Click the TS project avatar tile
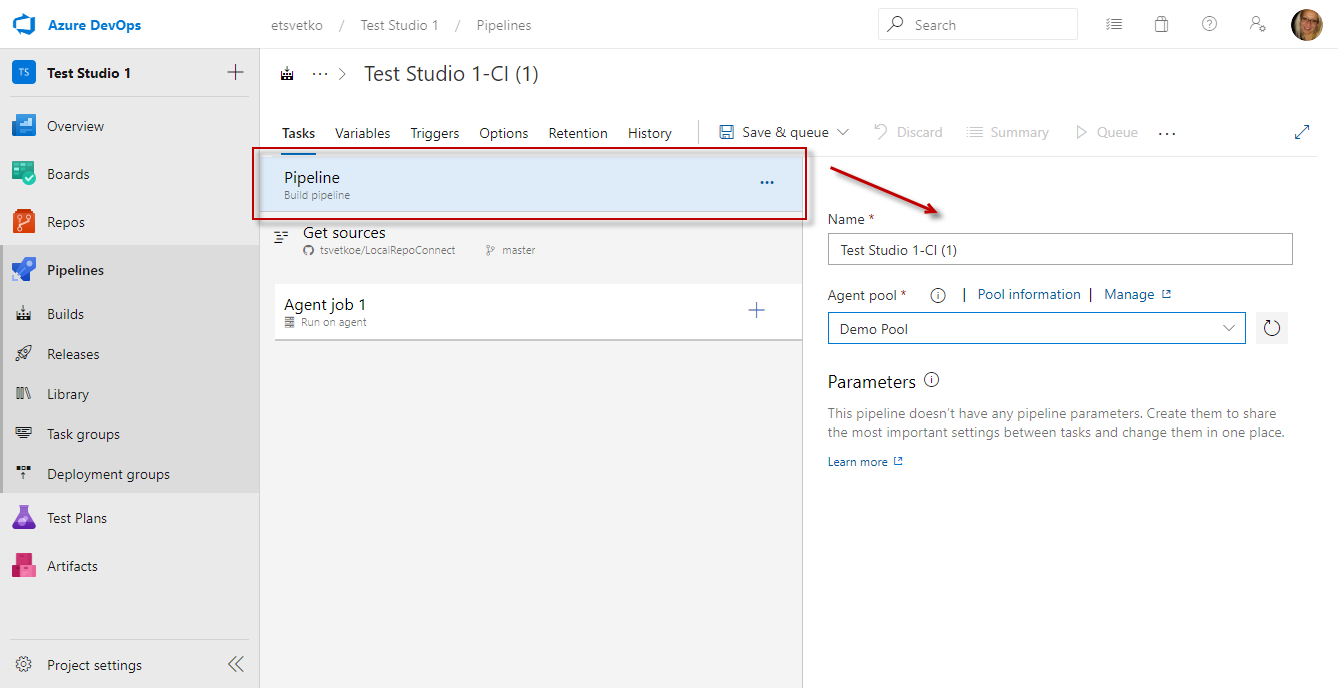 [x=24, y=73]
